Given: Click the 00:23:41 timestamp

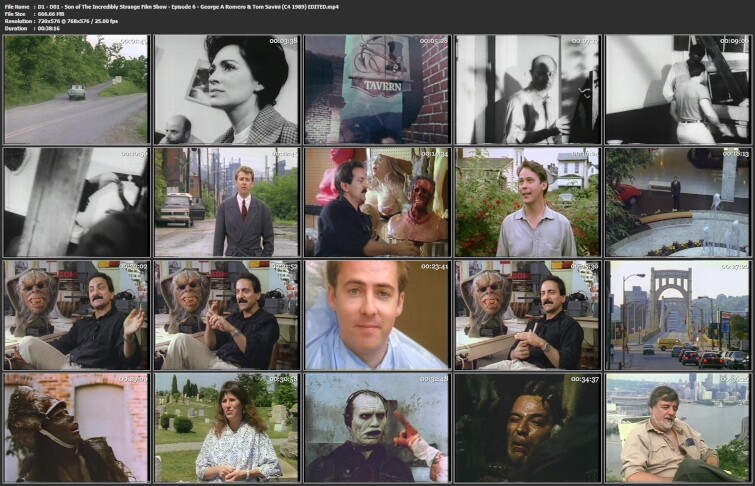Looking at the screenshot, I should pyautogui.click(x=434, y=266).
